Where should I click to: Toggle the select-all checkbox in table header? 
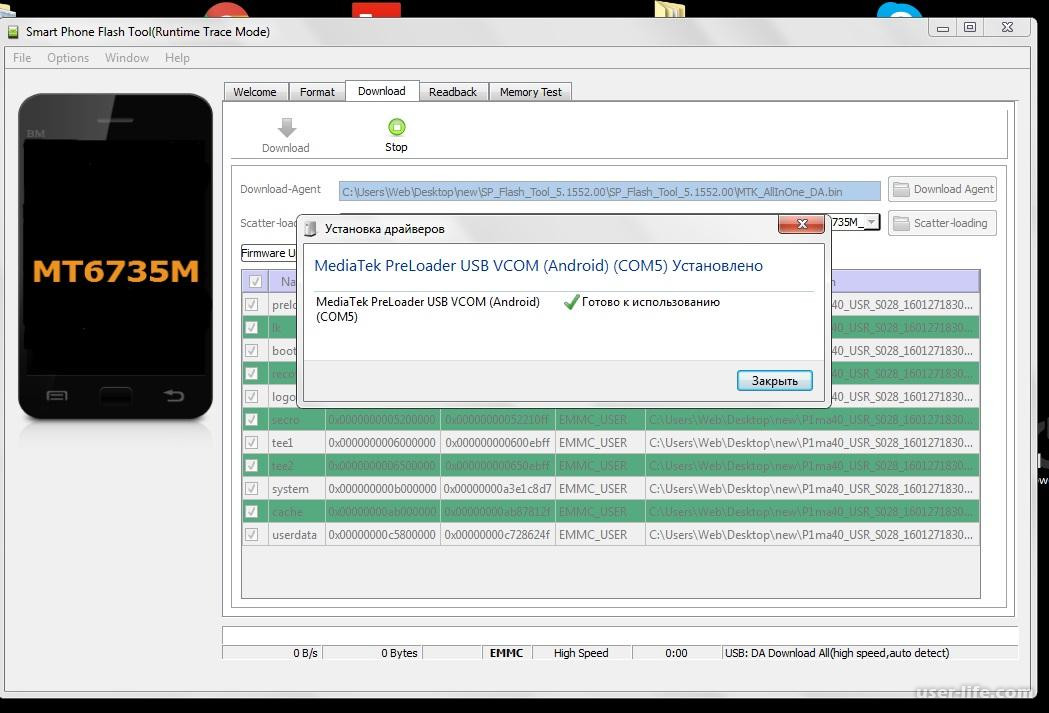tap(255, 282)
